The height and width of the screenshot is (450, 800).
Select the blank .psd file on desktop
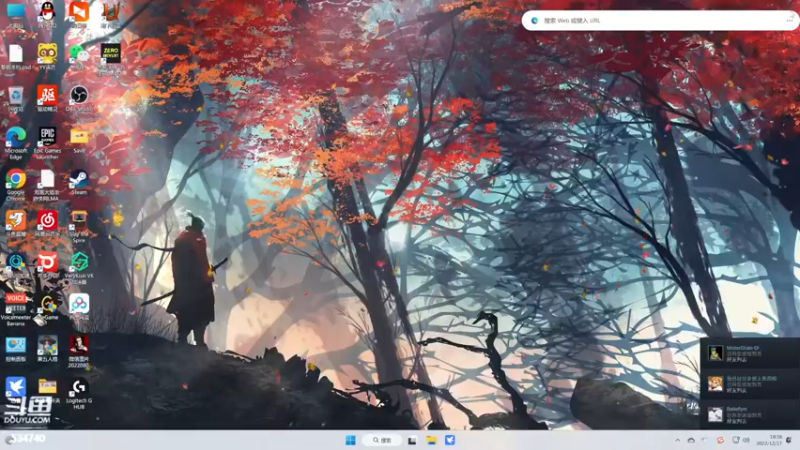click(x=16, y=57)
